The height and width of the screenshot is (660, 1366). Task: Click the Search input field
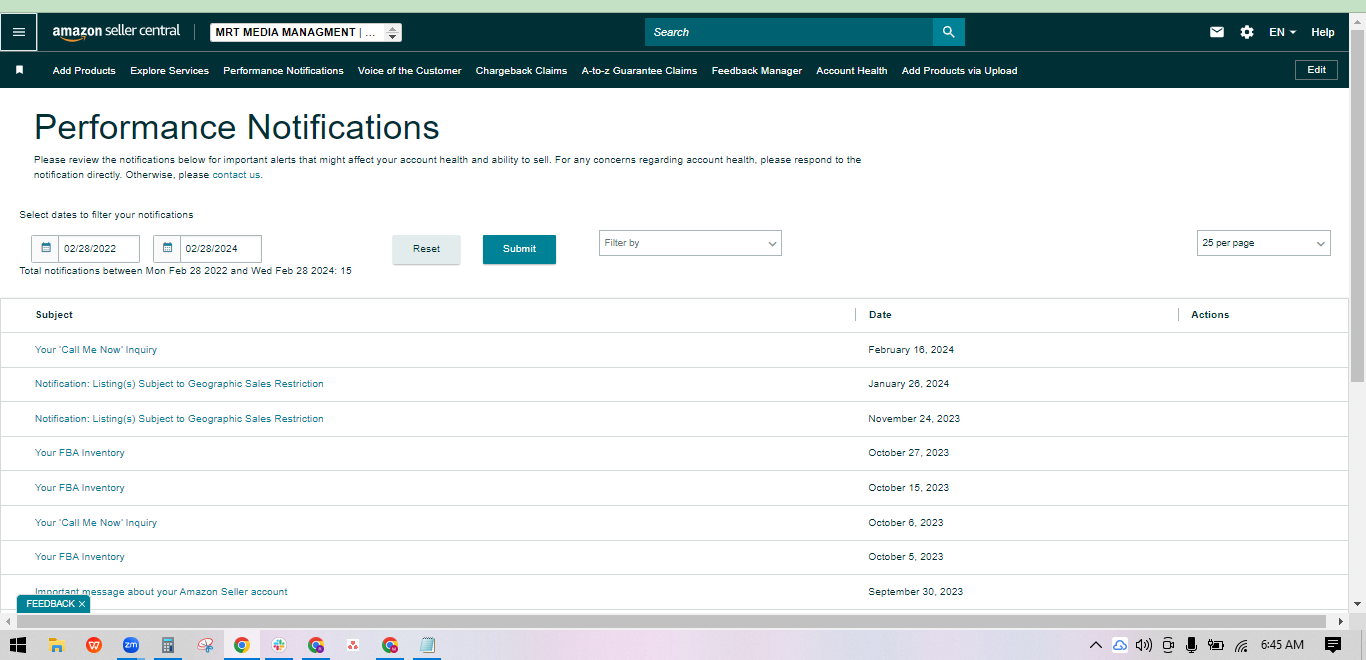789,32
